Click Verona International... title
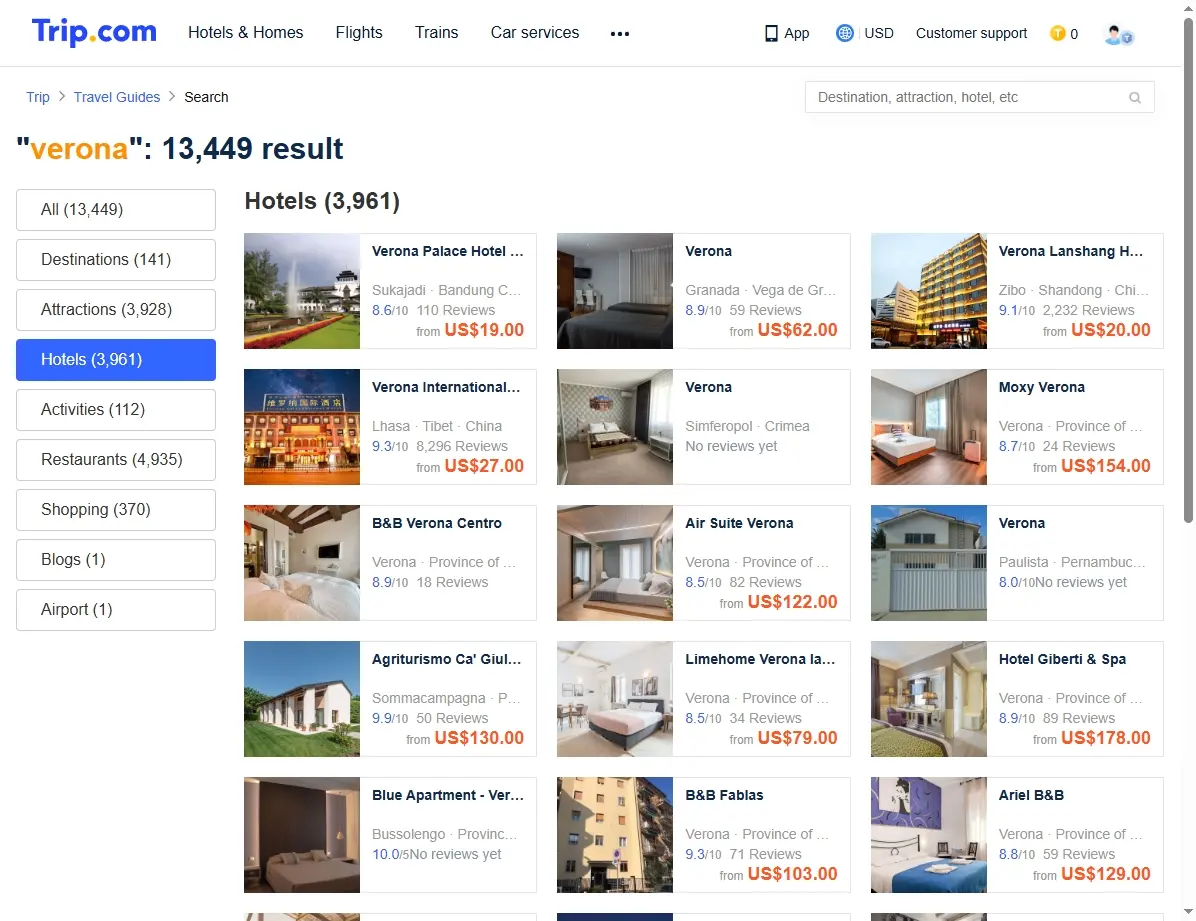 click(446, 387)
